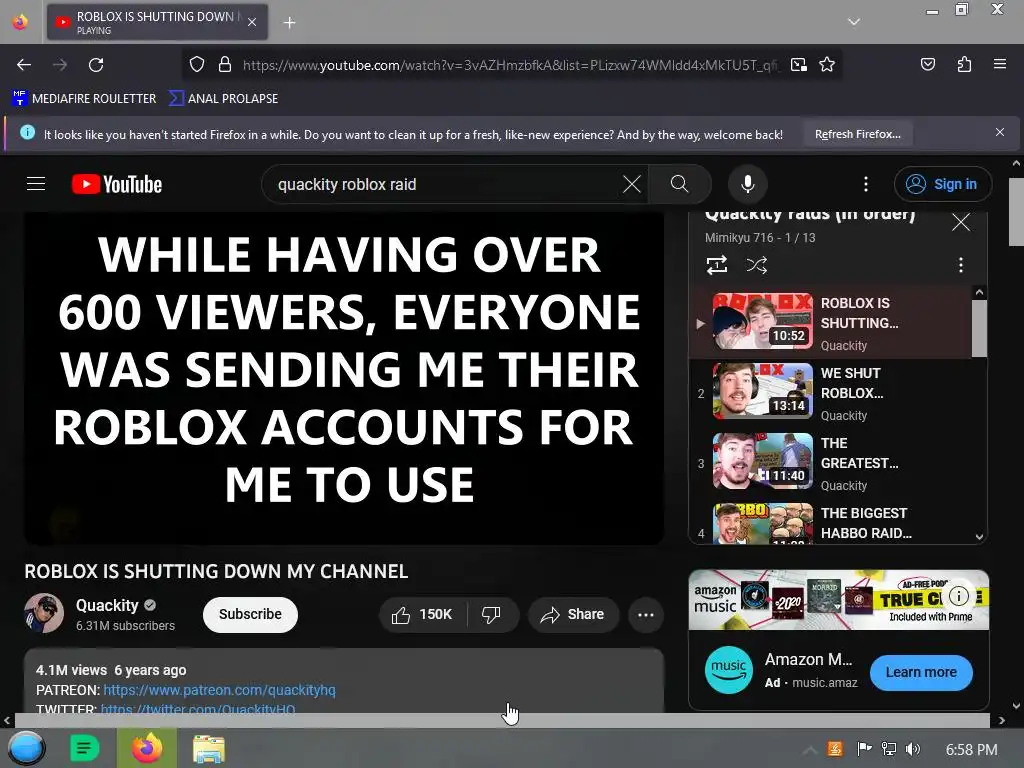Open more actions ellipsis under video
Screen dimensions: 1024x768
(646, 615)
